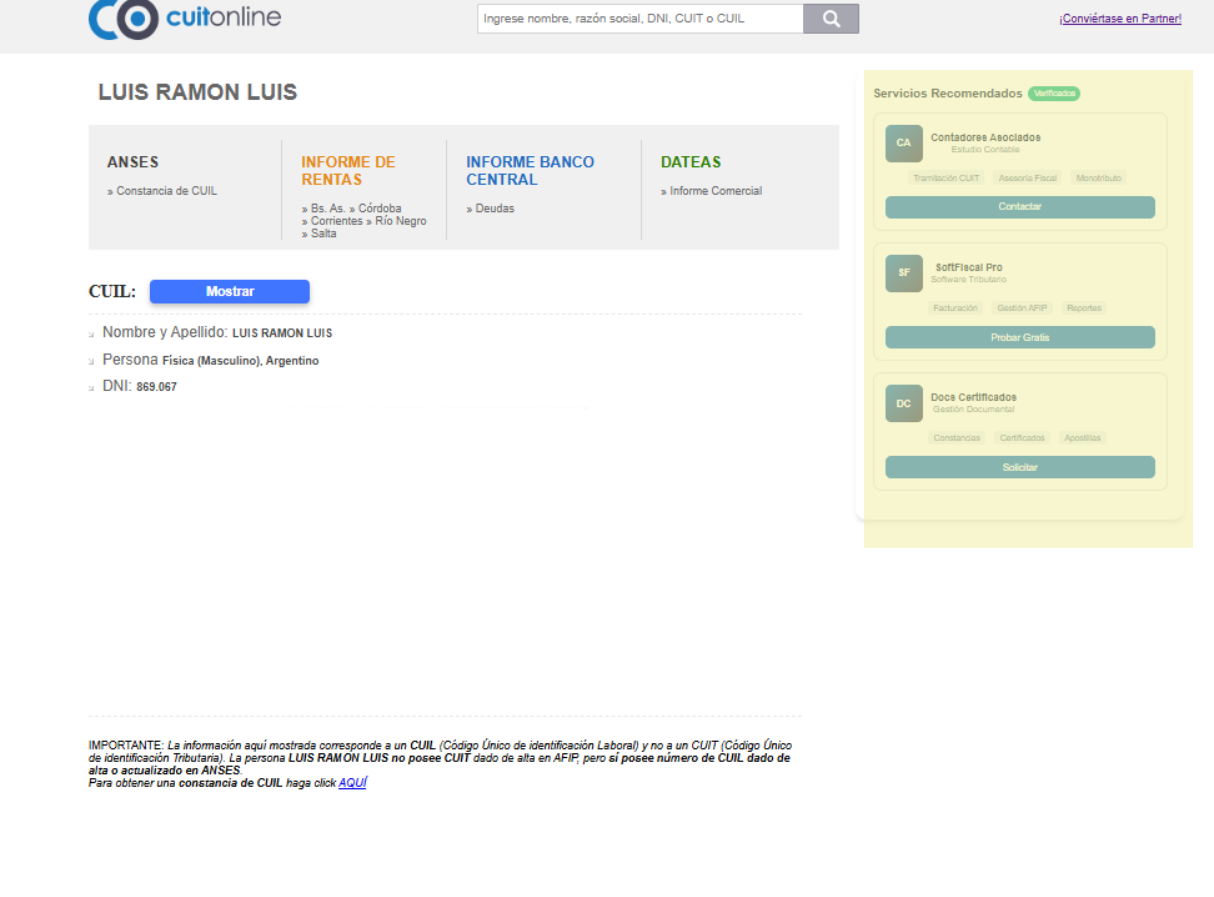Click the SF SoftFiscal Pro avatar
Viewport: 1214px width, 897px height.
pos(903,273)
